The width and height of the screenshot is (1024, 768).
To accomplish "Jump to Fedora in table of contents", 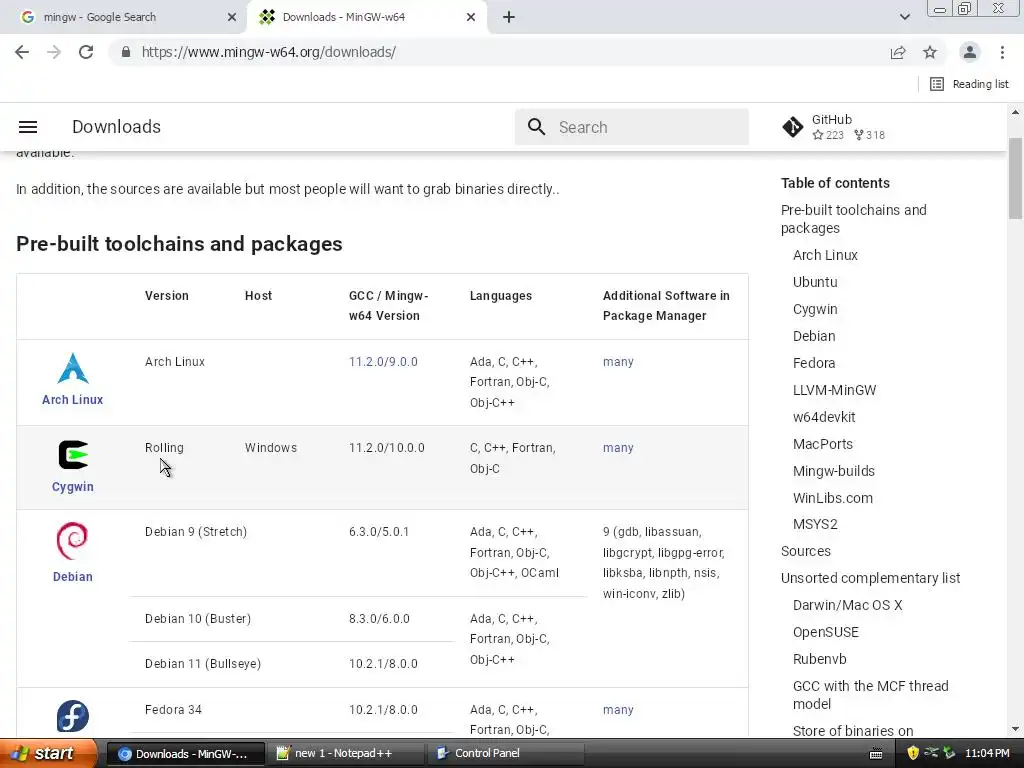I will (x=814, y=363).
